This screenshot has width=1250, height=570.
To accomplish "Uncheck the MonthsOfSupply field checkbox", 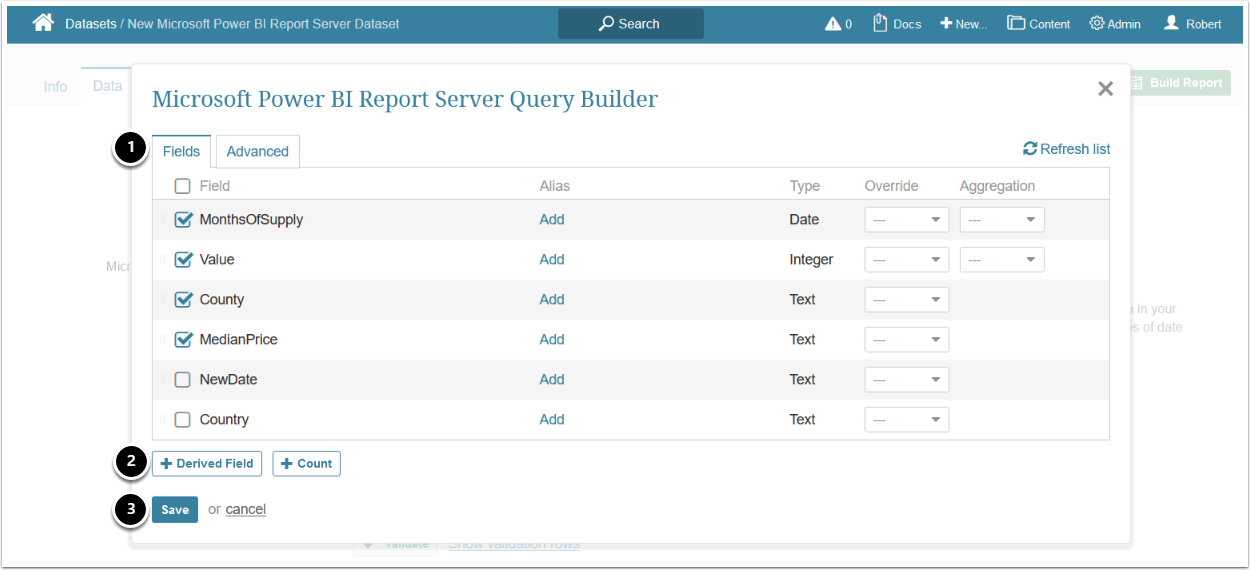I will (x=183, y=220).
